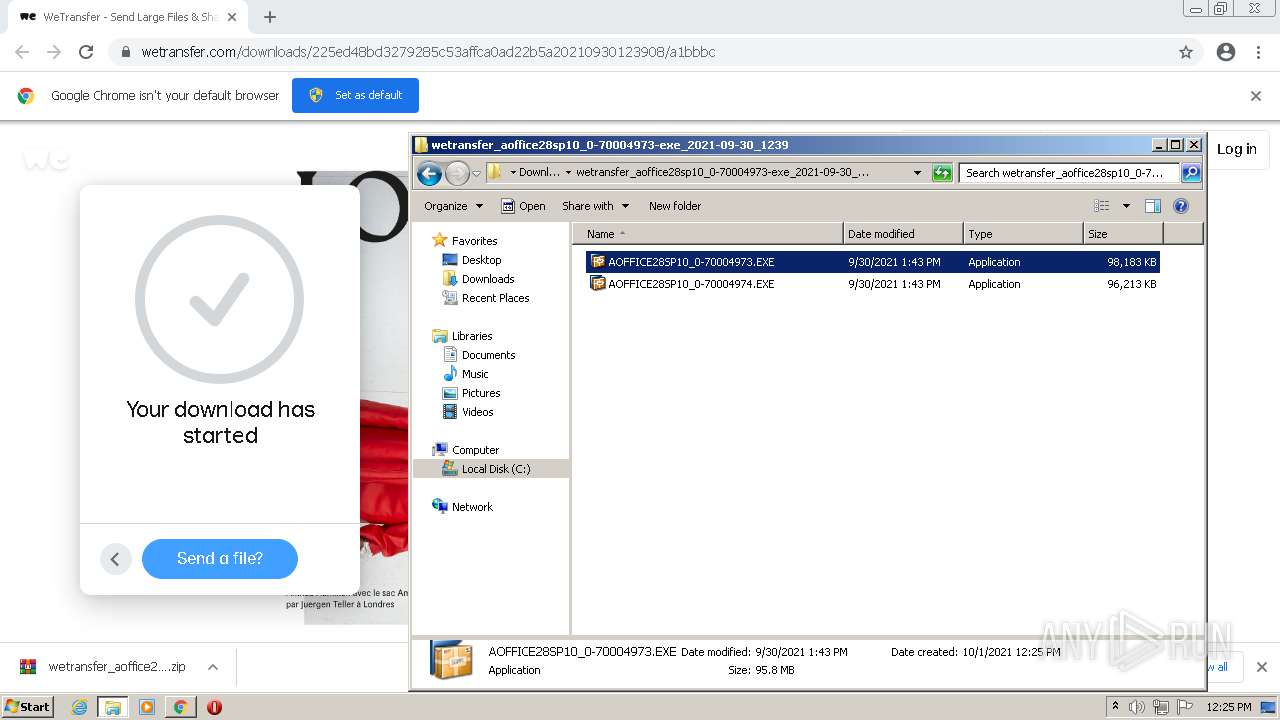Sort files by Name column

pyautogui.click(x=708, y=234)
